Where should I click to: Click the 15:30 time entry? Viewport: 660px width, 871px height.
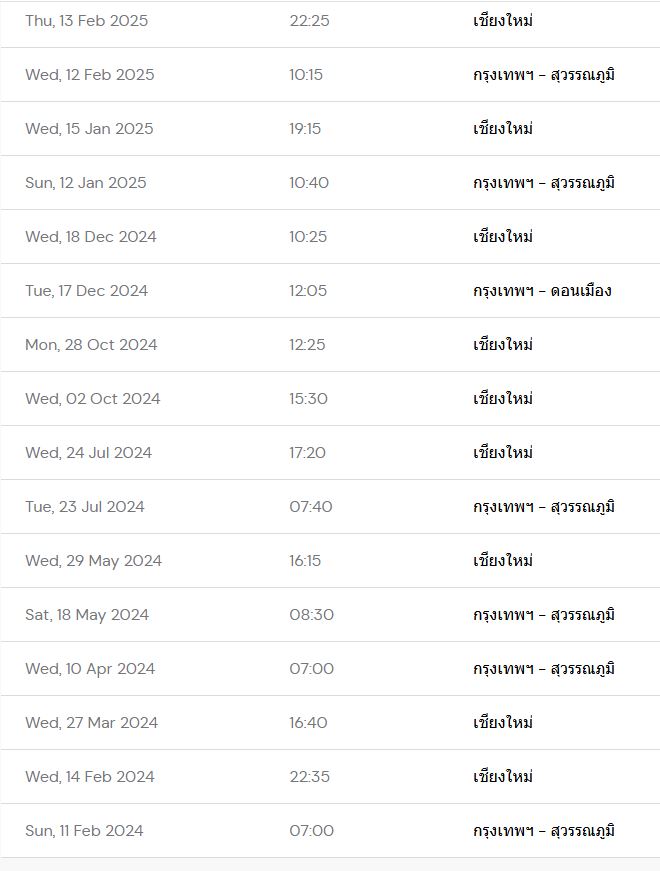click(x=308, y=398)
